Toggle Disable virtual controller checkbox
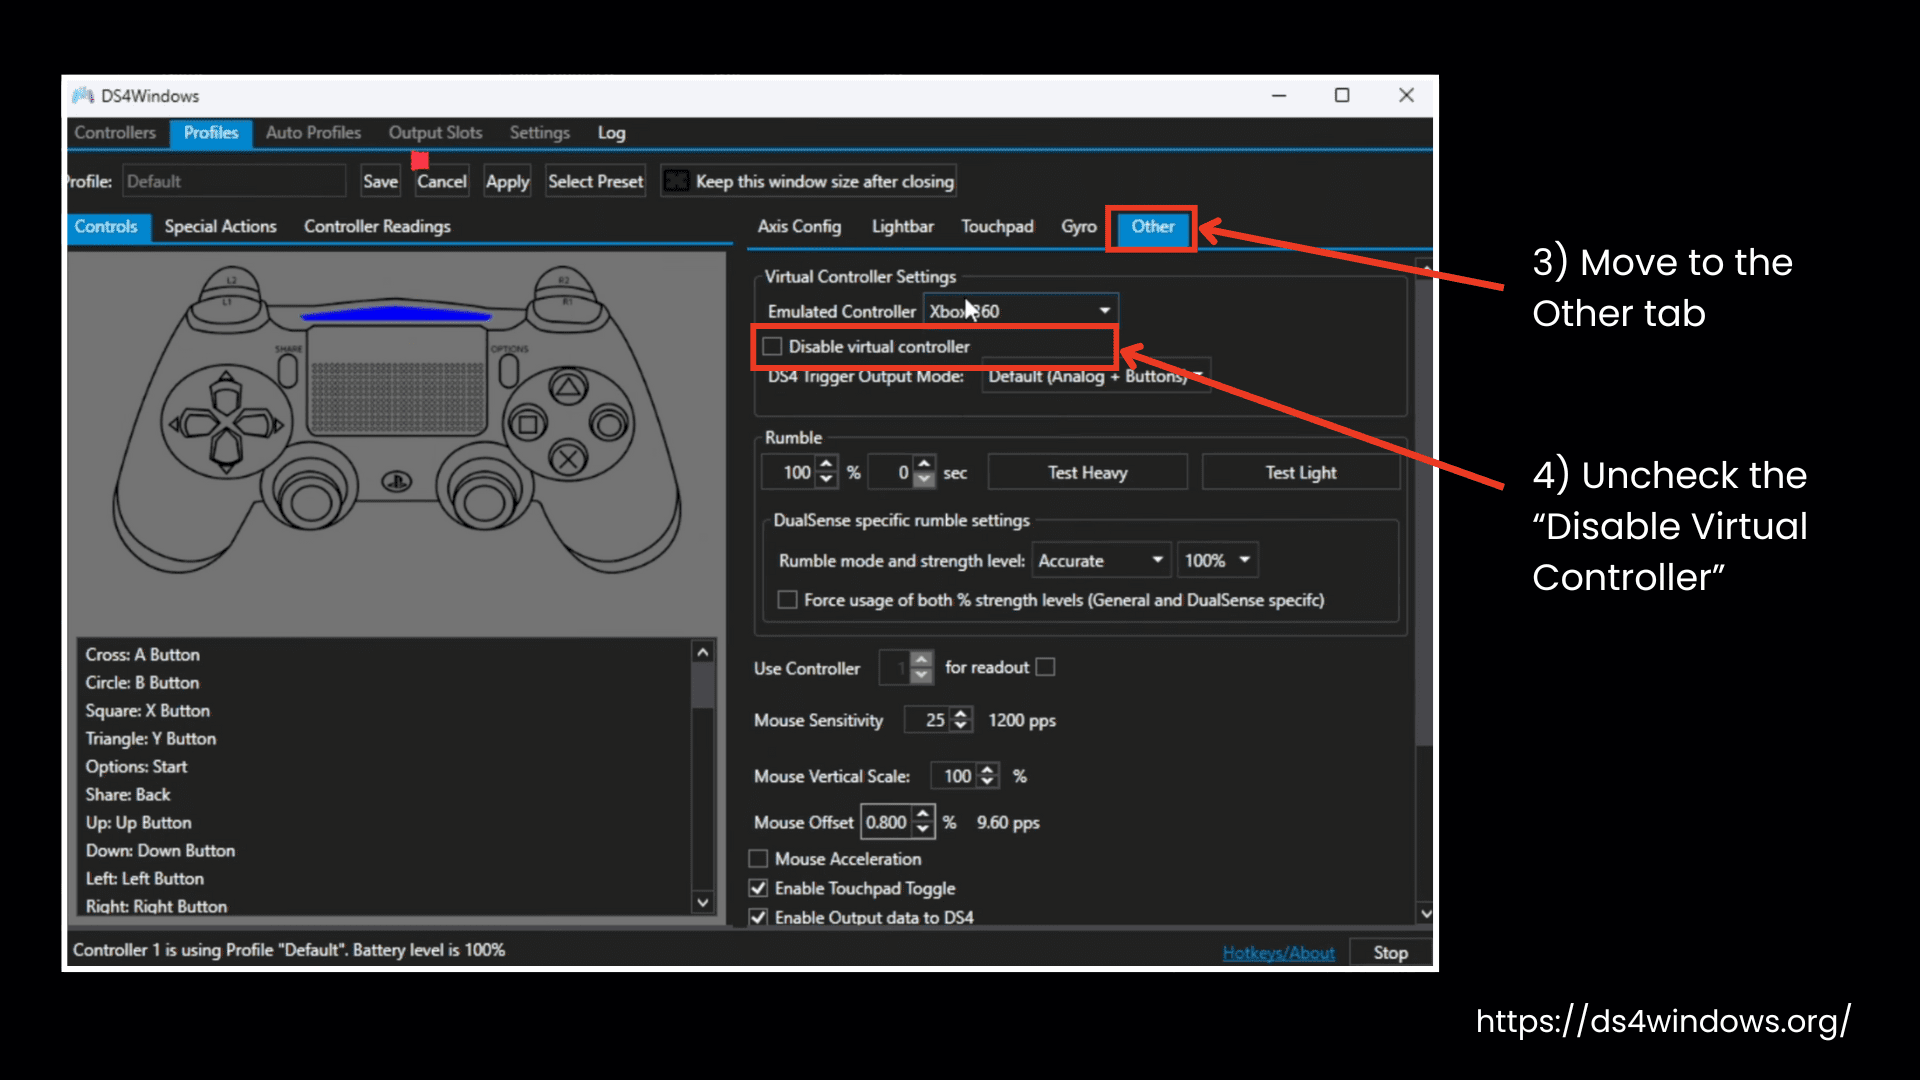The height and width of the screenshot is (1080, 1920). tap(772, 347)
